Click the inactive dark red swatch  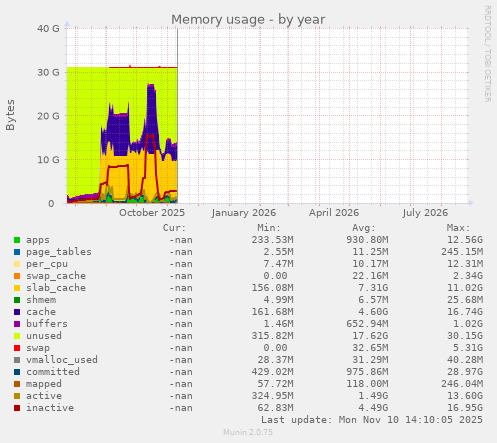pos(17,408)
